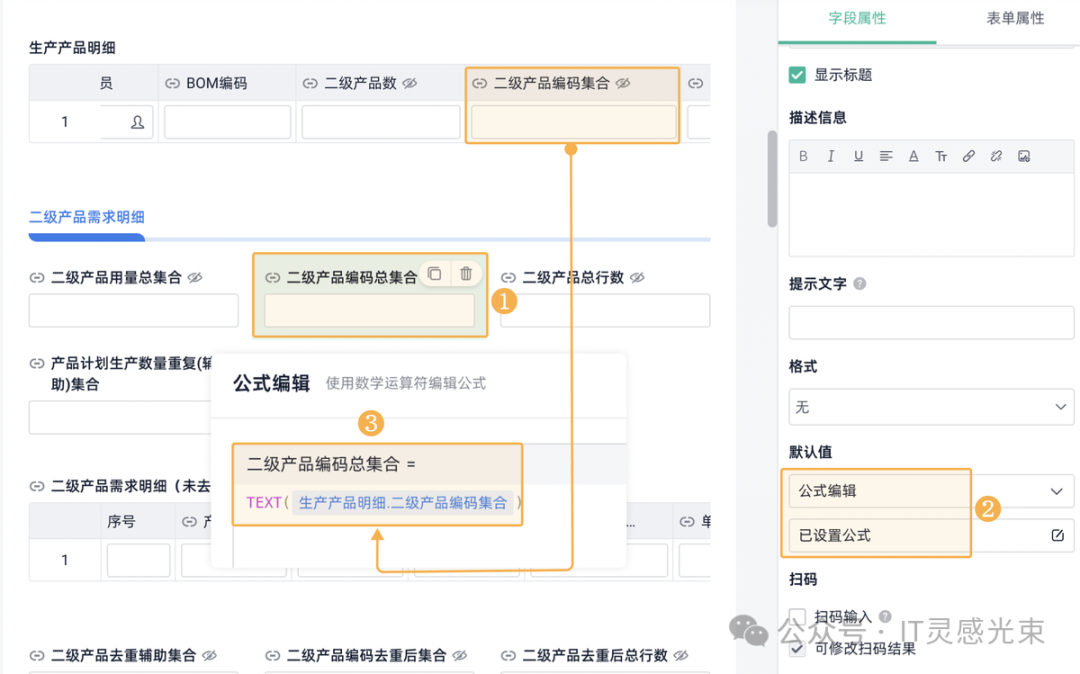The height and width of the screenshot is (674, 1080).
Task: Toggle bold in description toolbar
Action: [x=804, y=157]
